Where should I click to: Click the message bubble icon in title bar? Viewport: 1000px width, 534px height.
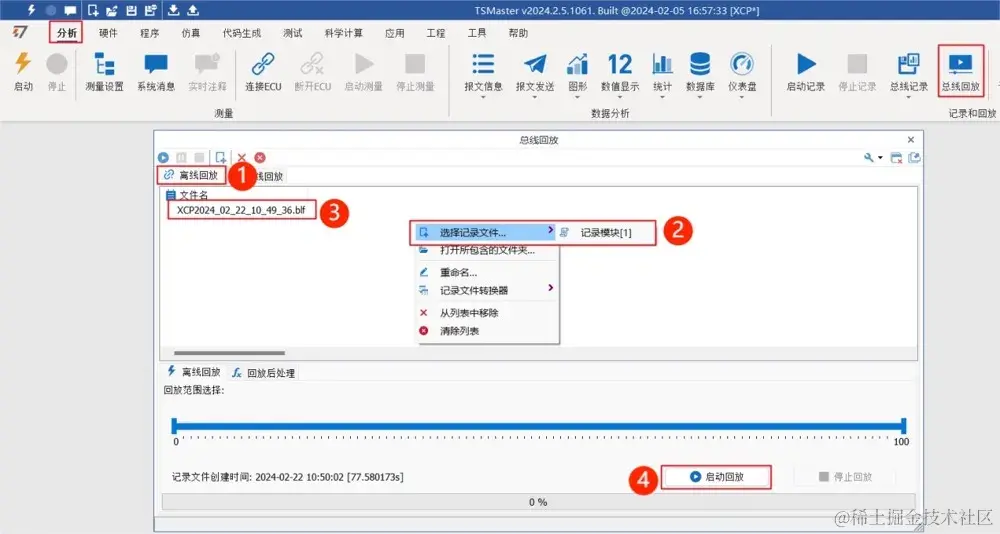70,10
